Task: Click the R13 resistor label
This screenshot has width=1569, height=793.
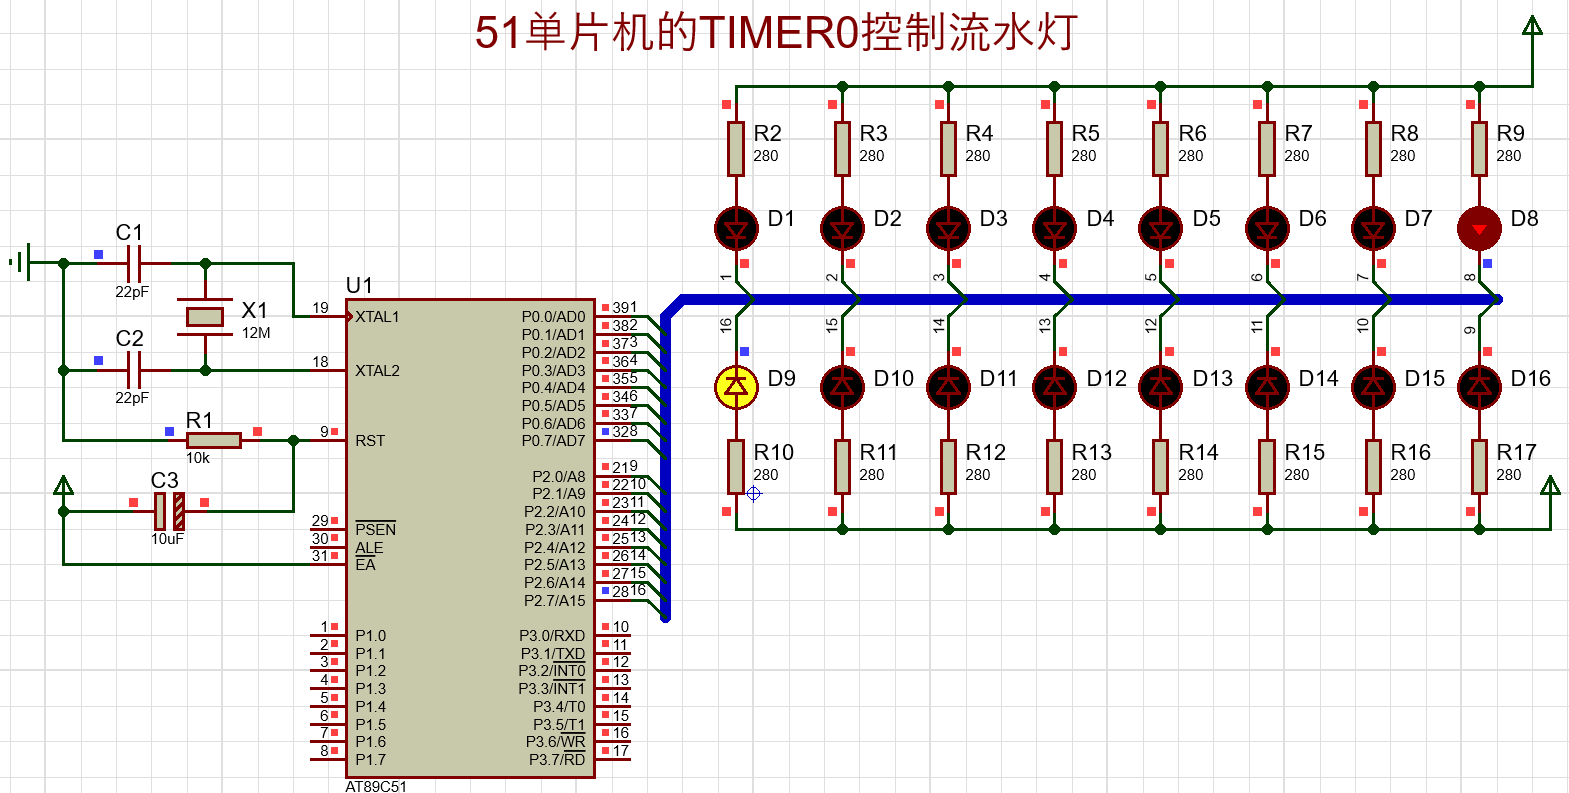Action: (x=1091, y=452)
